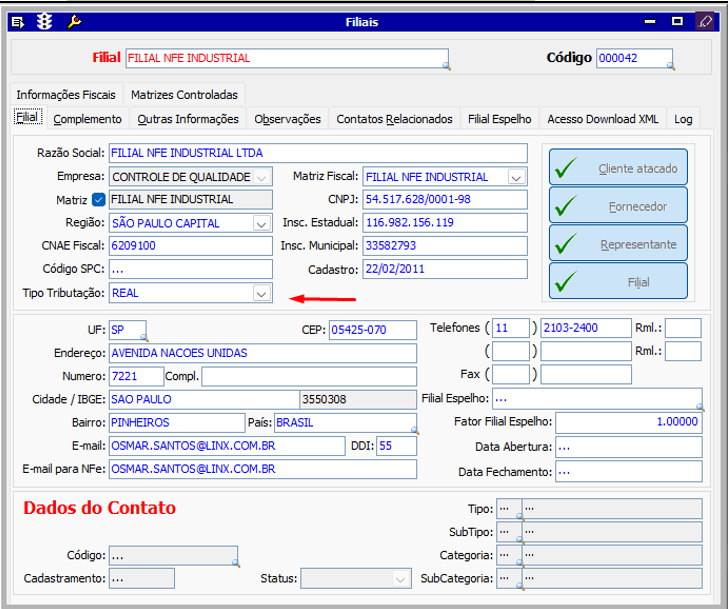
Task: Expand the Tipo Tributação dropdown
Action: click(x=261, y=294)
